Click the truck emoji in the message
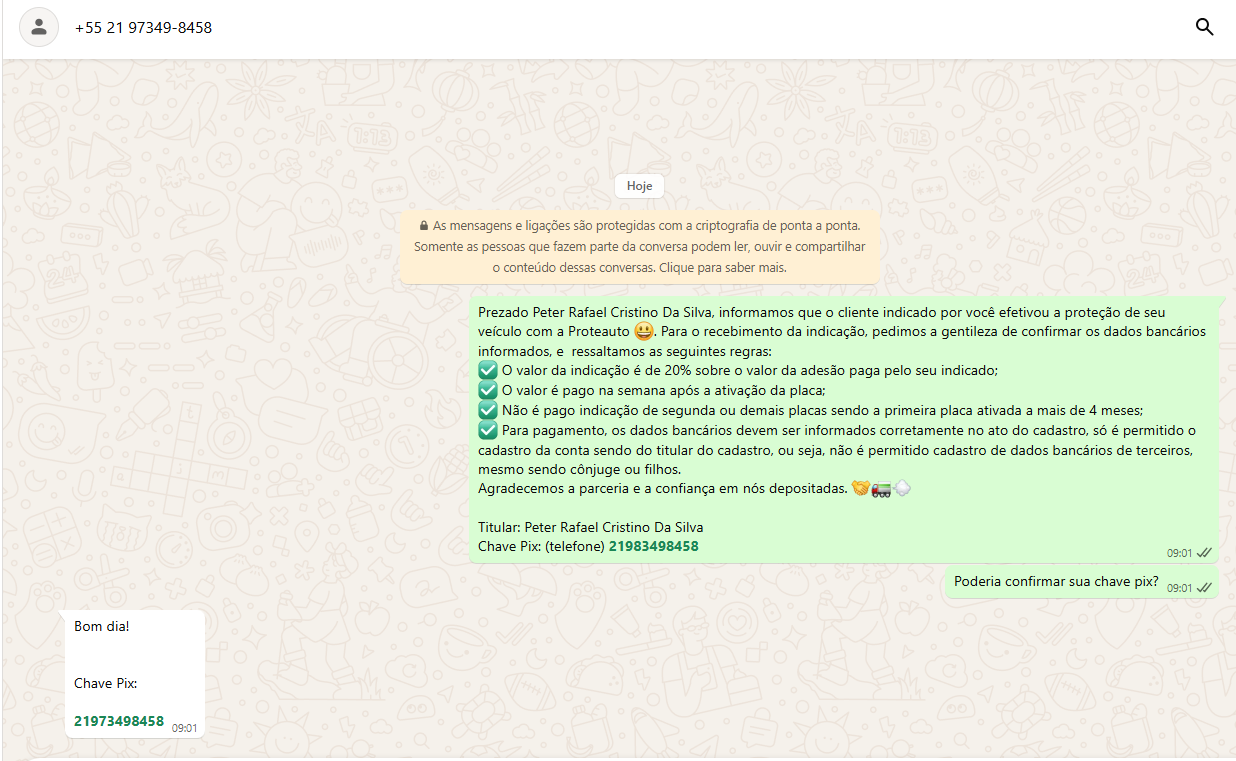Screen dimensions: 1236x761 tap(881, 489)
